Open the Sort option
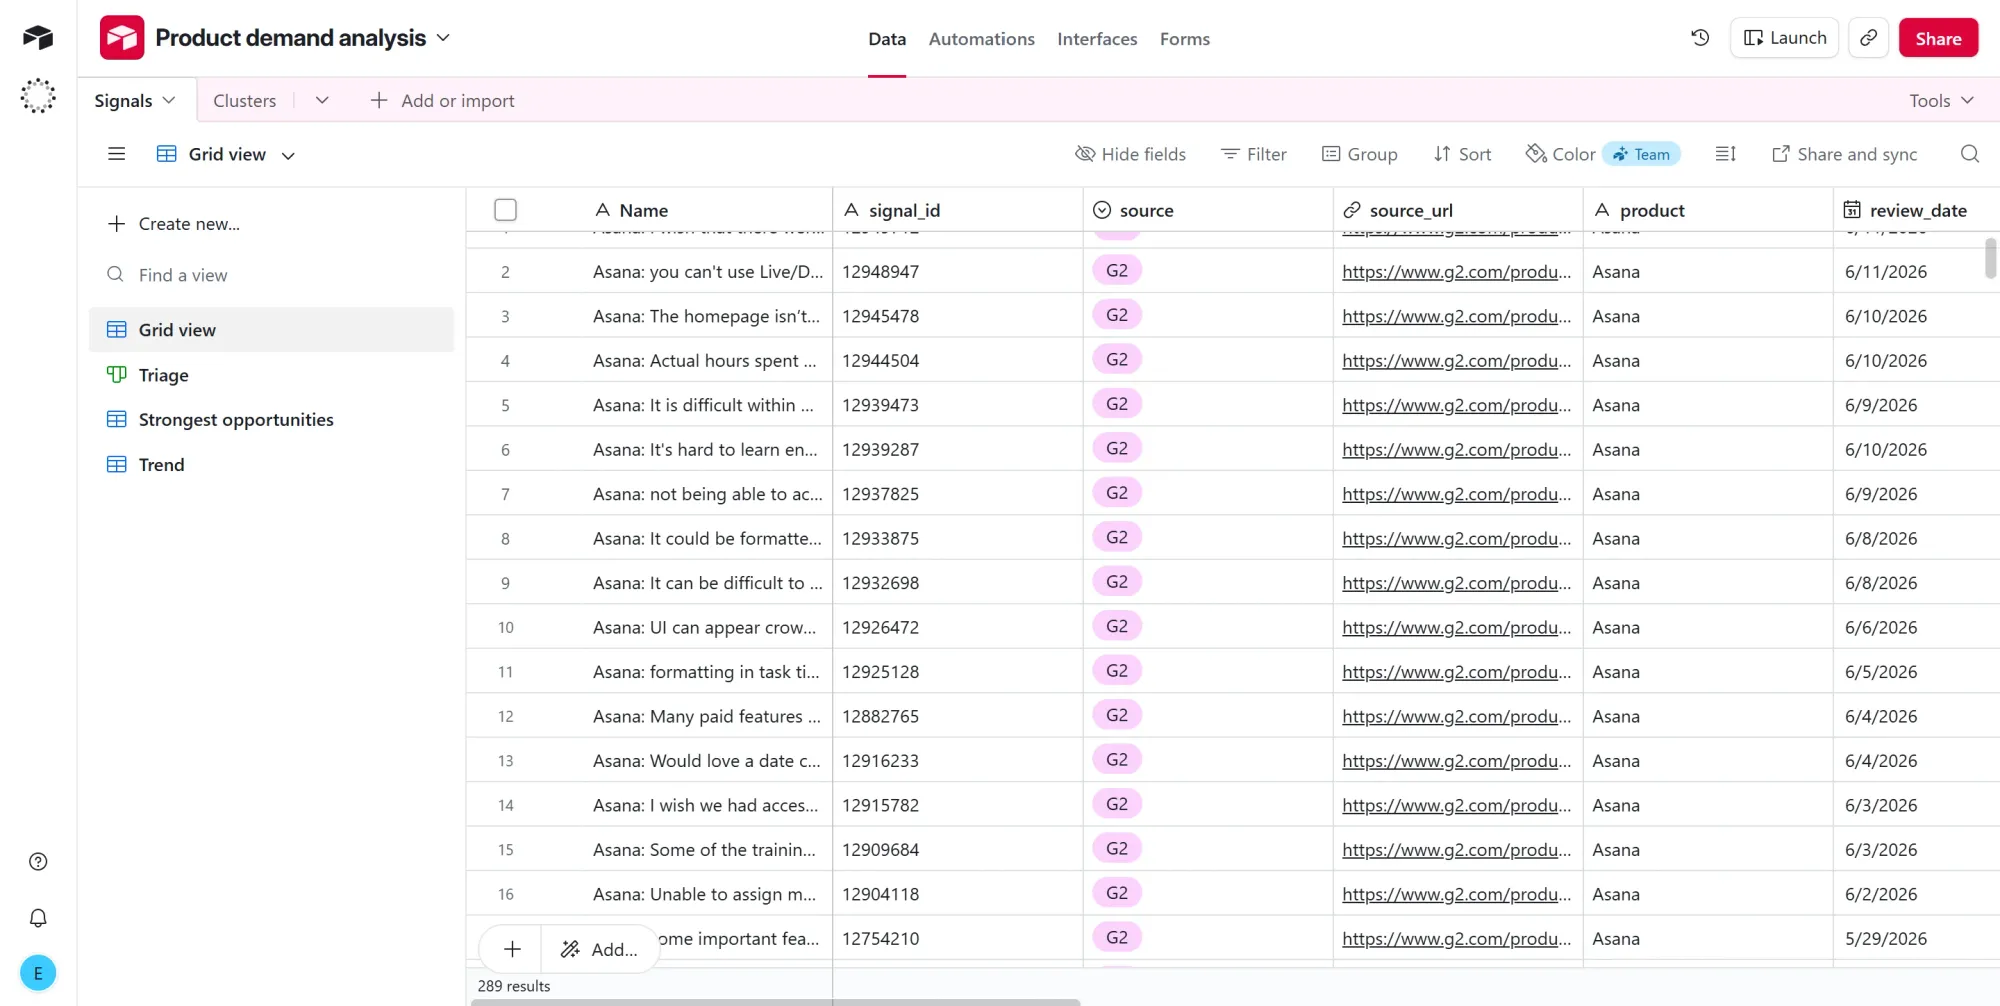2000x1006 pixels. (1462, 154)
